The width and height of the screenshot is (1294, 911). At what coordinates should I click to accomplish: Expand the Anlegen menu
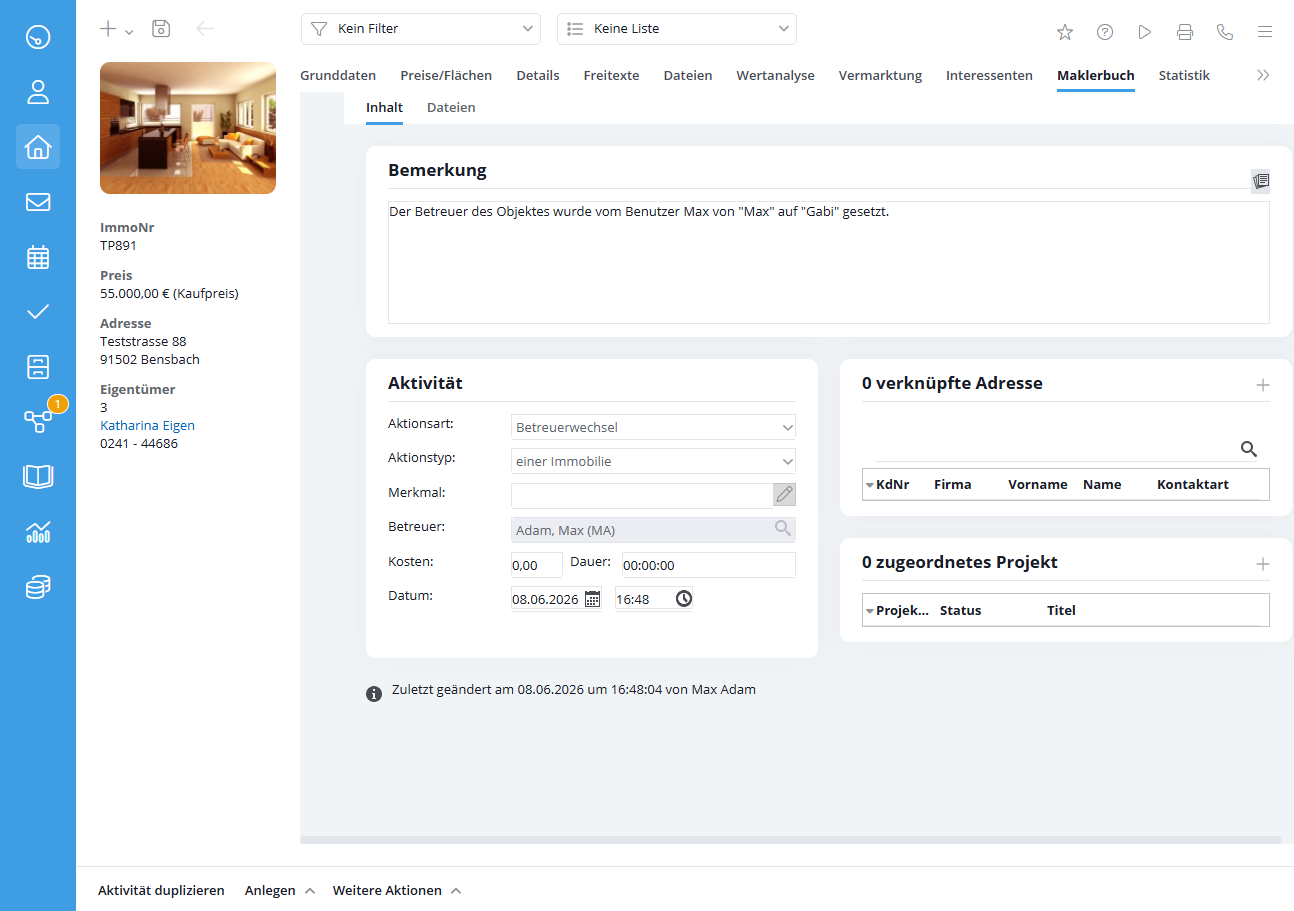[x=280, y=890]
